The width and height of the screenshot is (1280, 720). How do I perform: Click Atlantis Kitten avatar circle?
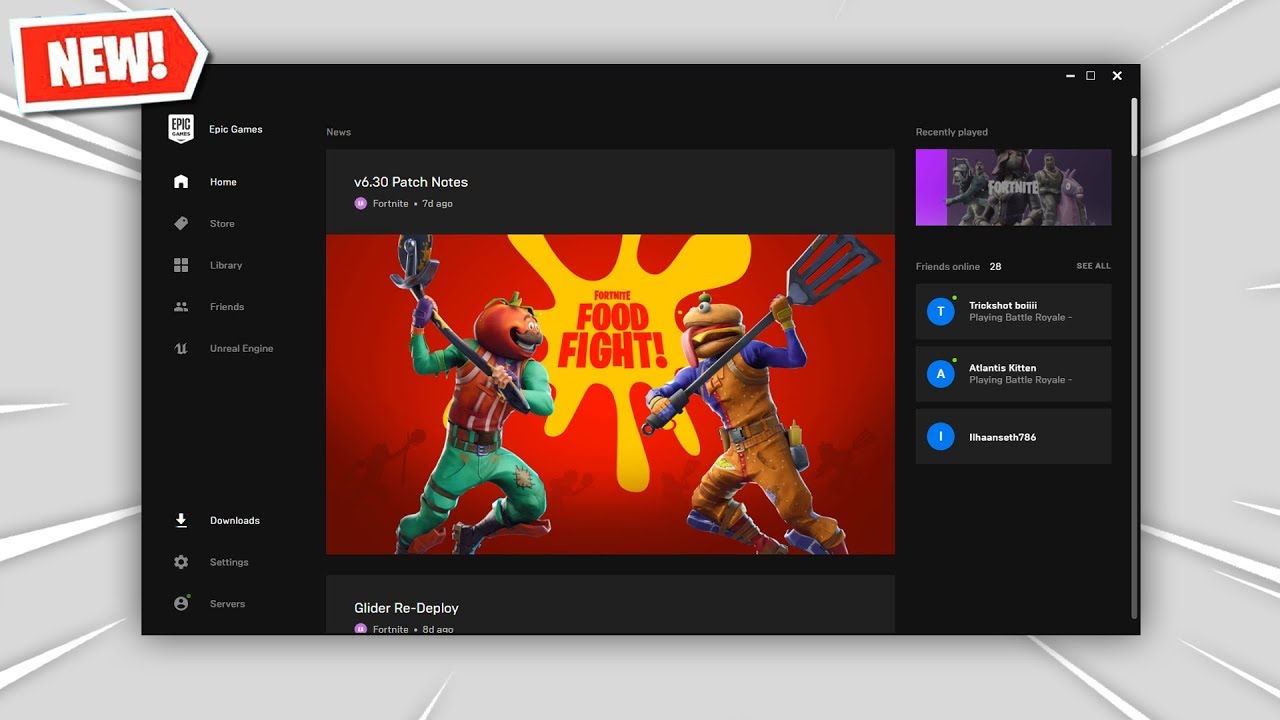[940, 374]
